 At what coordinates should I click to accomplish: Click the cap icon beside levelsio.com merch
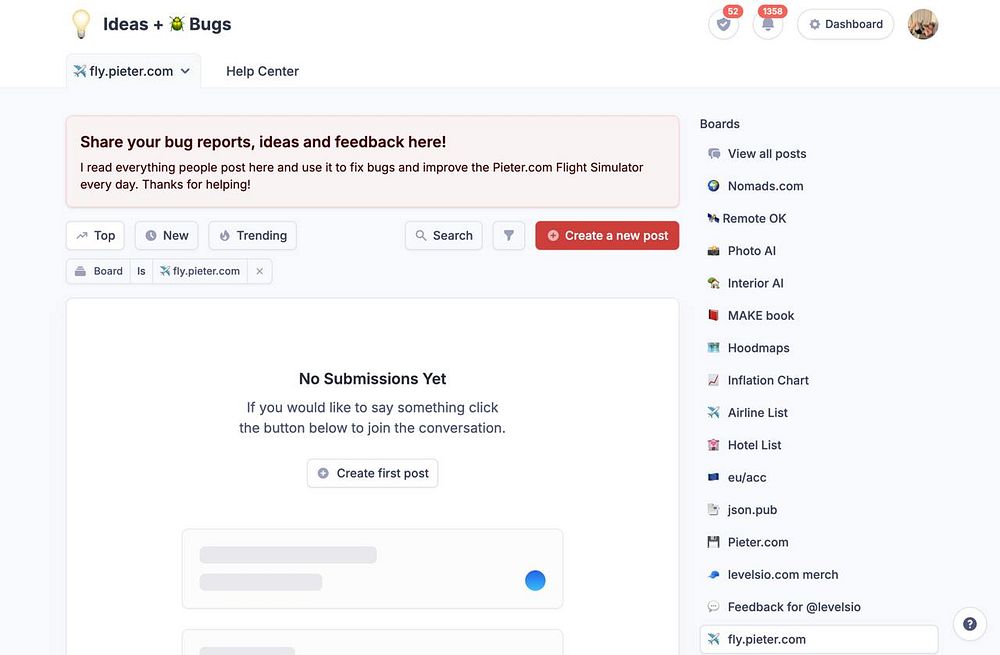[x=714, y=575]
